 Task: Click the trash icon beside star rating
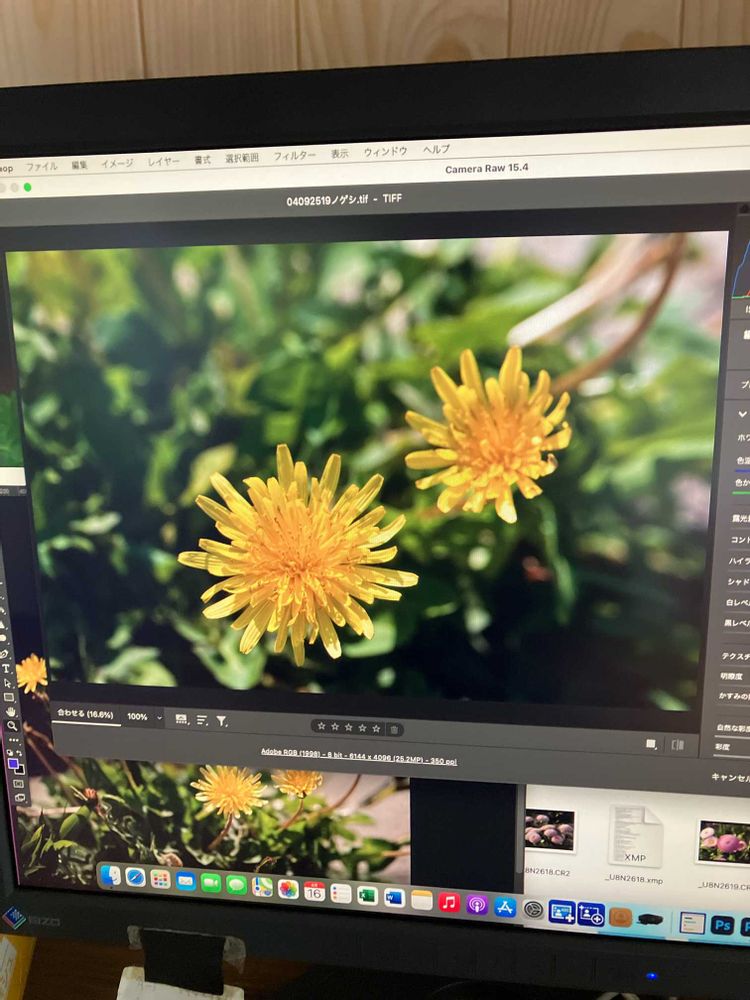tap(394, 730)
